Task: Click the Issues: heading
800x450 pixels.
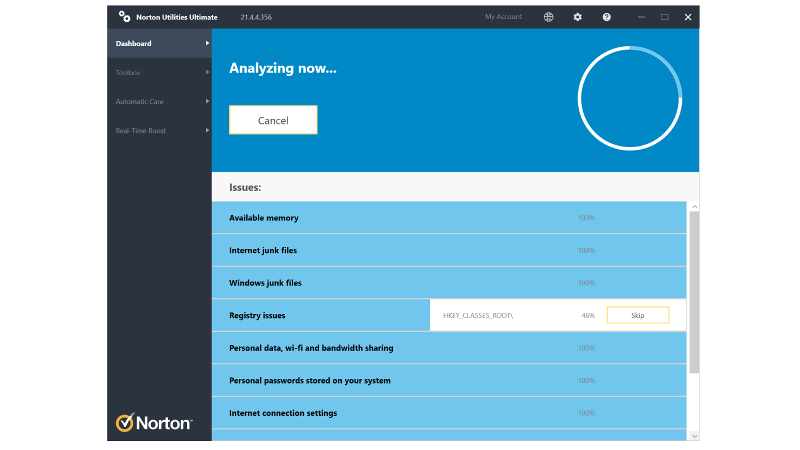Action: 245,187
